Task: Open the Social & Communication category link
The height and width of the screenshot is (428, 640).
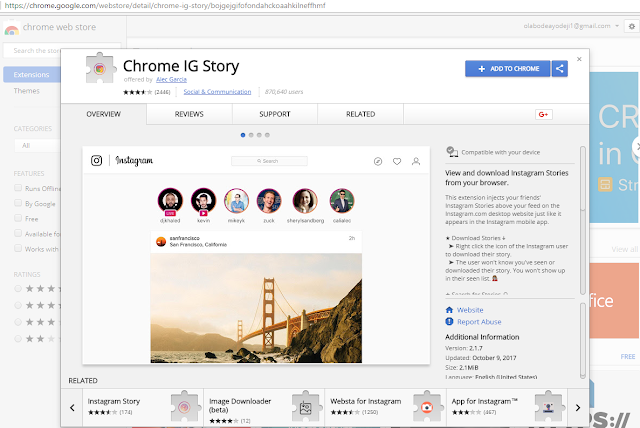Action: pyautogui.click(x=217, y=92)
